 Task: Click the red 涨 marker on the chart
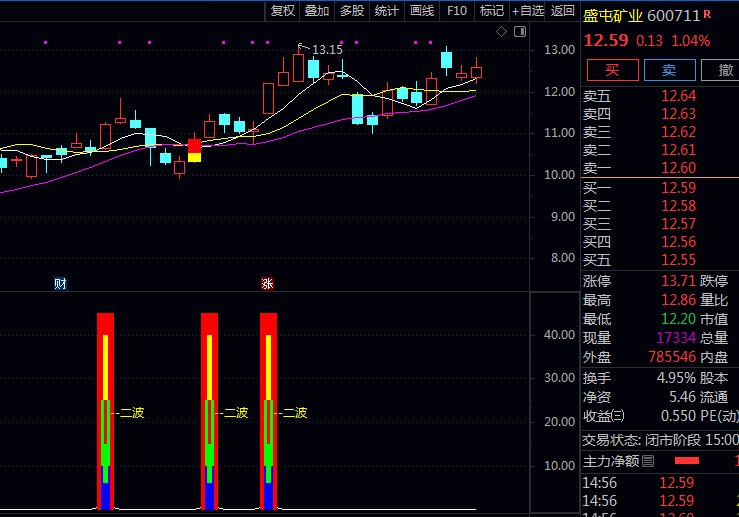point(267,284)
